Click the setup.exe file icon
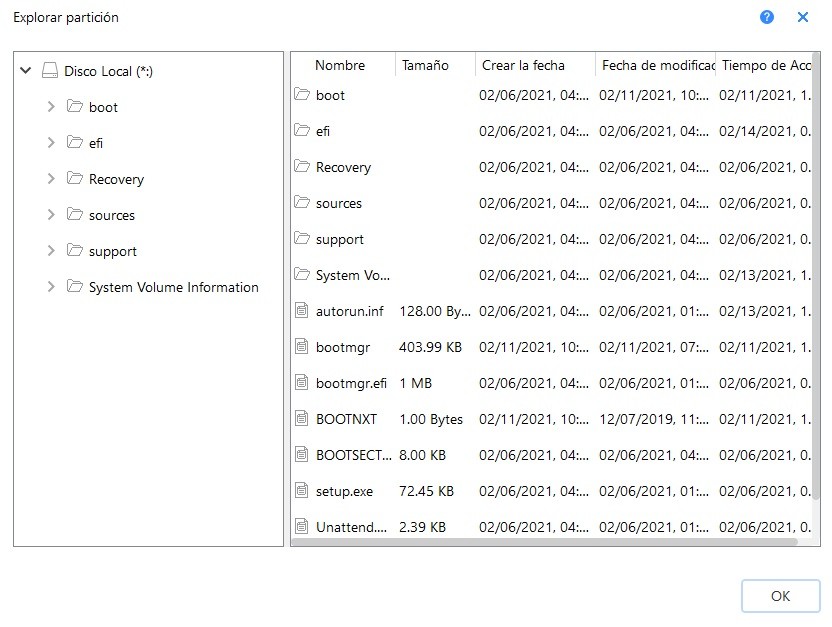The width and height of the screenshot is (832, 627). click(x=301, y=491)
